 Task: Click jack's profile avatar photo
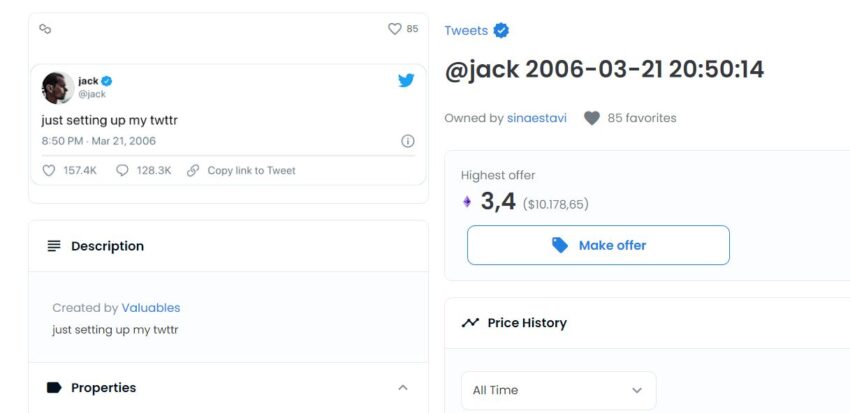pos(58,87)
